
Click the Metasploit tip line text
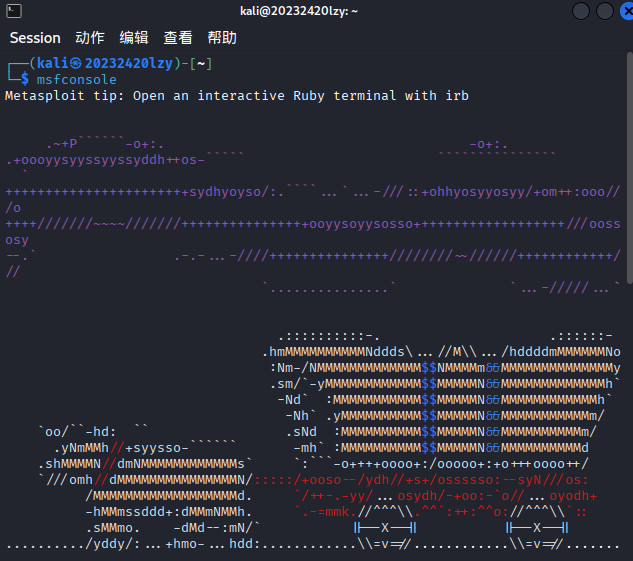click(x=237, y=96)
